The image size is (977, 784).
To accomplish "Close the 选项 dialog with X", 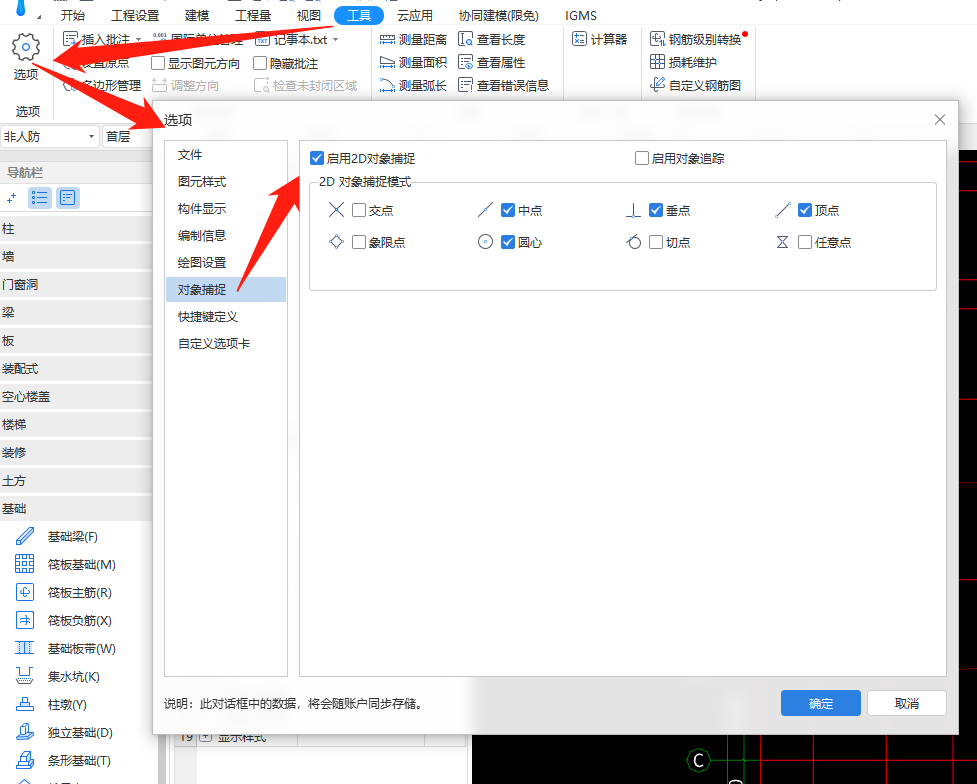I will pyautogui.click(x=940, y=120).
